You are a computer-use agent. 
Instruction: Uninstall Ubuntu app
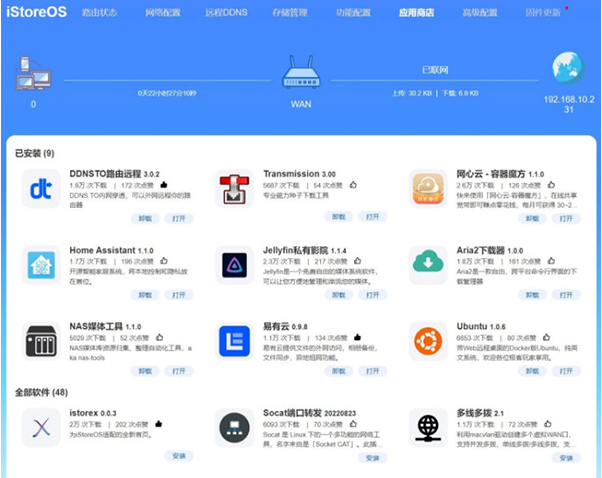[532, 371]
